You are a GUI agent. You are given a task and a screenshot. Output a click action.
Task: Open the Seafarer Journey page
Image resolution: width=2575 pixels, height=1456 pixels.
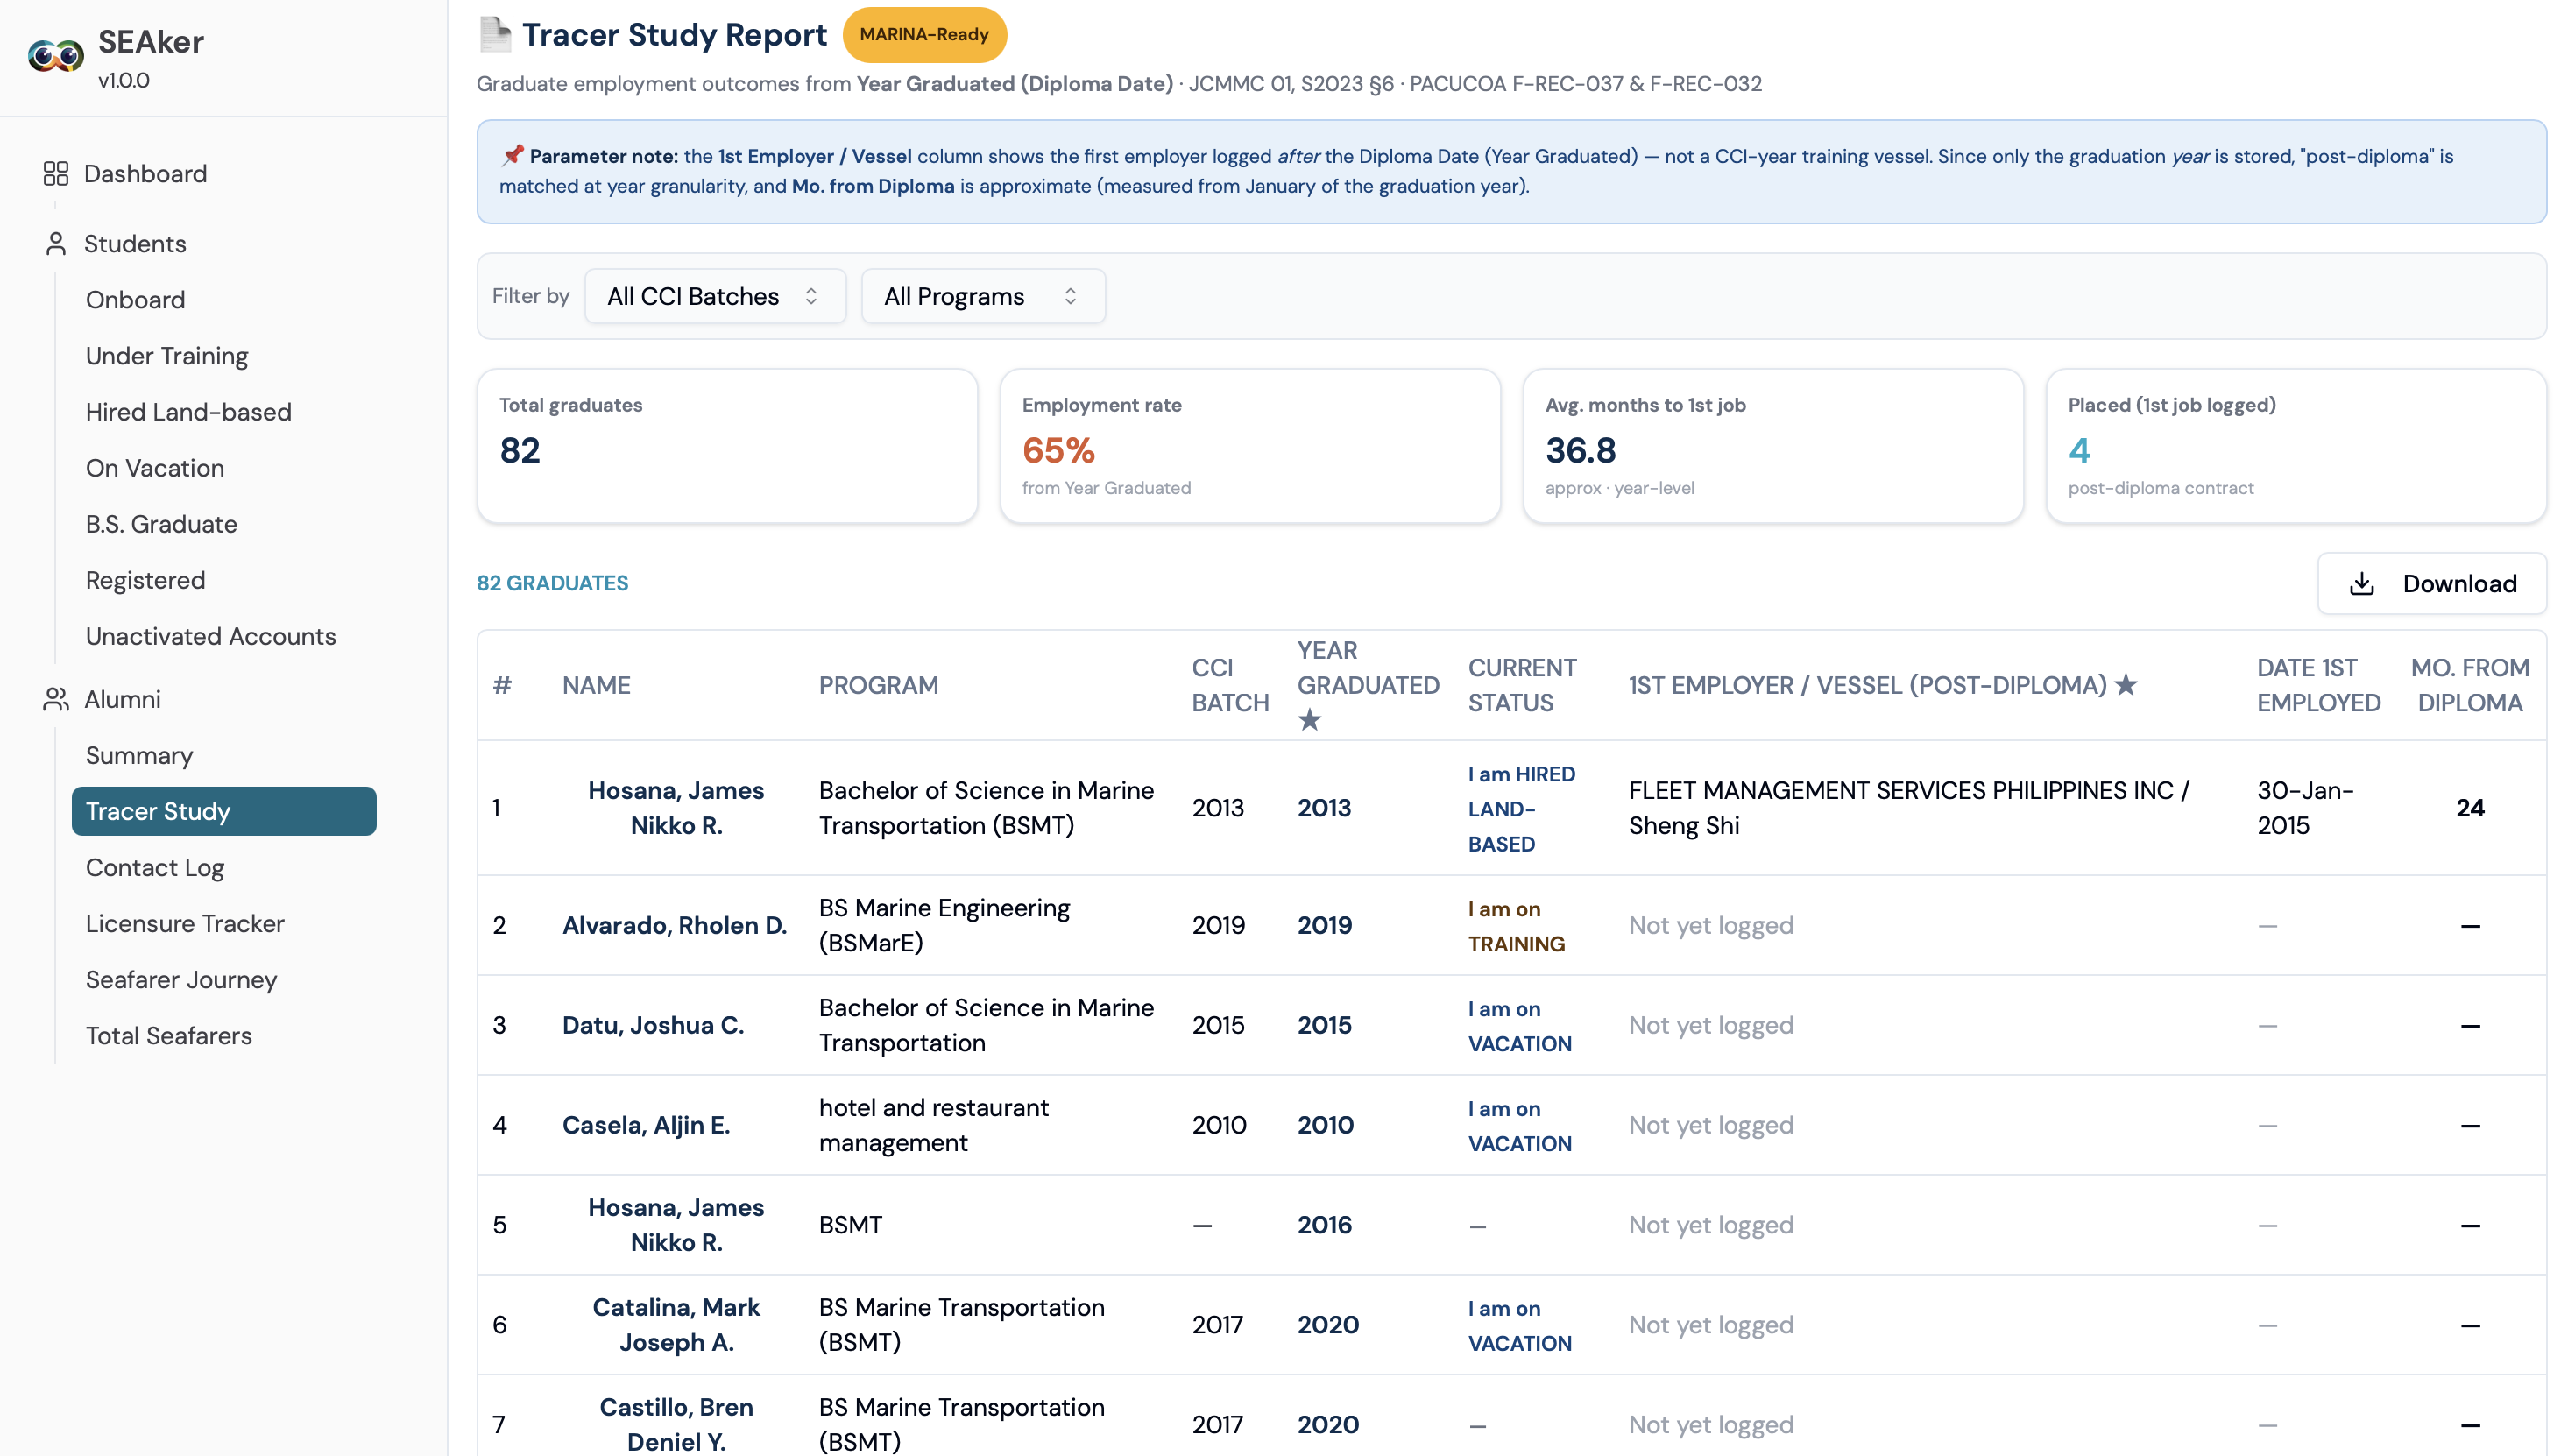pyautogui.click(x=181, y=979)
